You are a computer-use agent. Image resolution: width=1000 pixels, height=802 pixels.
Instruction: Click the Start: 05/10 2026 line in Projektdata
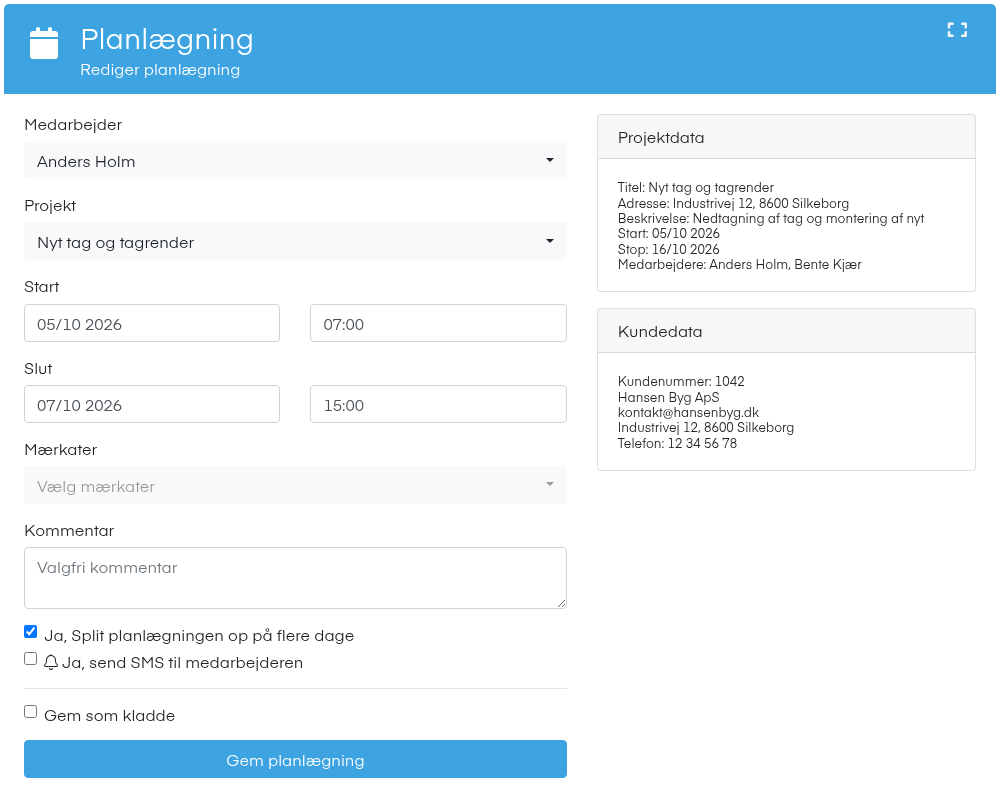tap(668, 233)
